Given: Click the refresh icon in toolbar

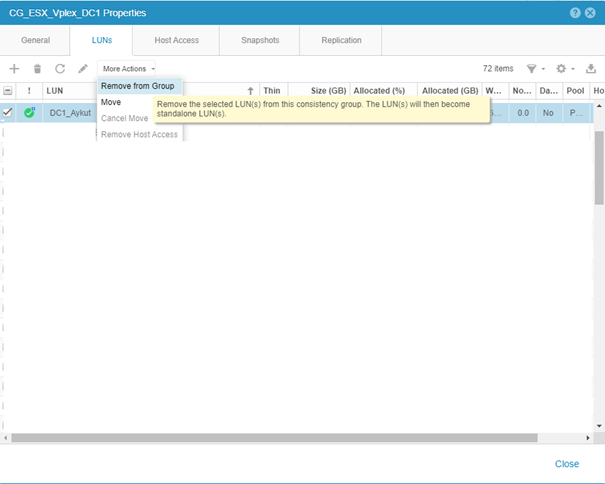Looking at the screenshot, I should (x=60, y=69).
